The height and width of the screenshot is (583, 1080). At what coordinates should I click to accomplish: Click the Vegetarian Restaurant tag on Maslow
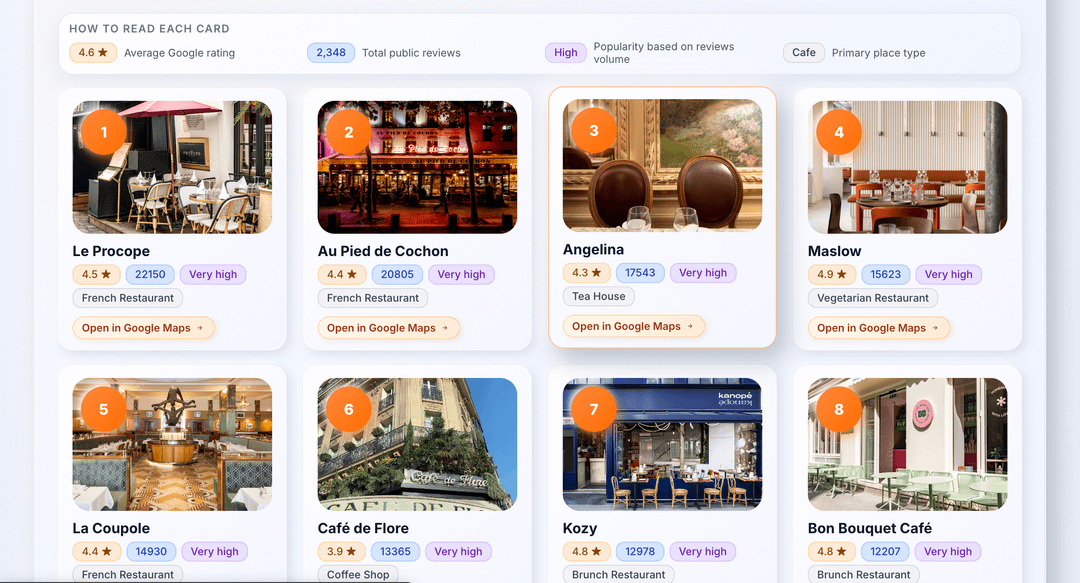[x=872, y=298]
